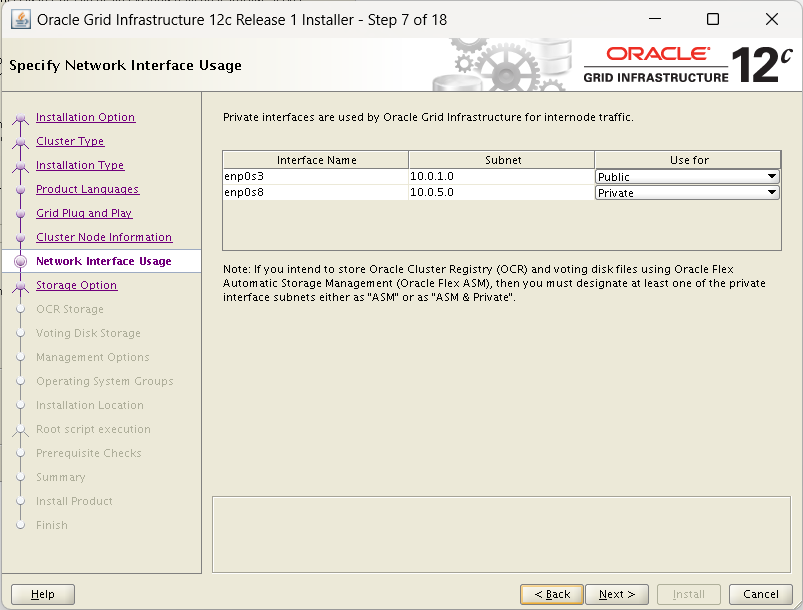Click the step bullet beside Installation Option

point(20,118)
